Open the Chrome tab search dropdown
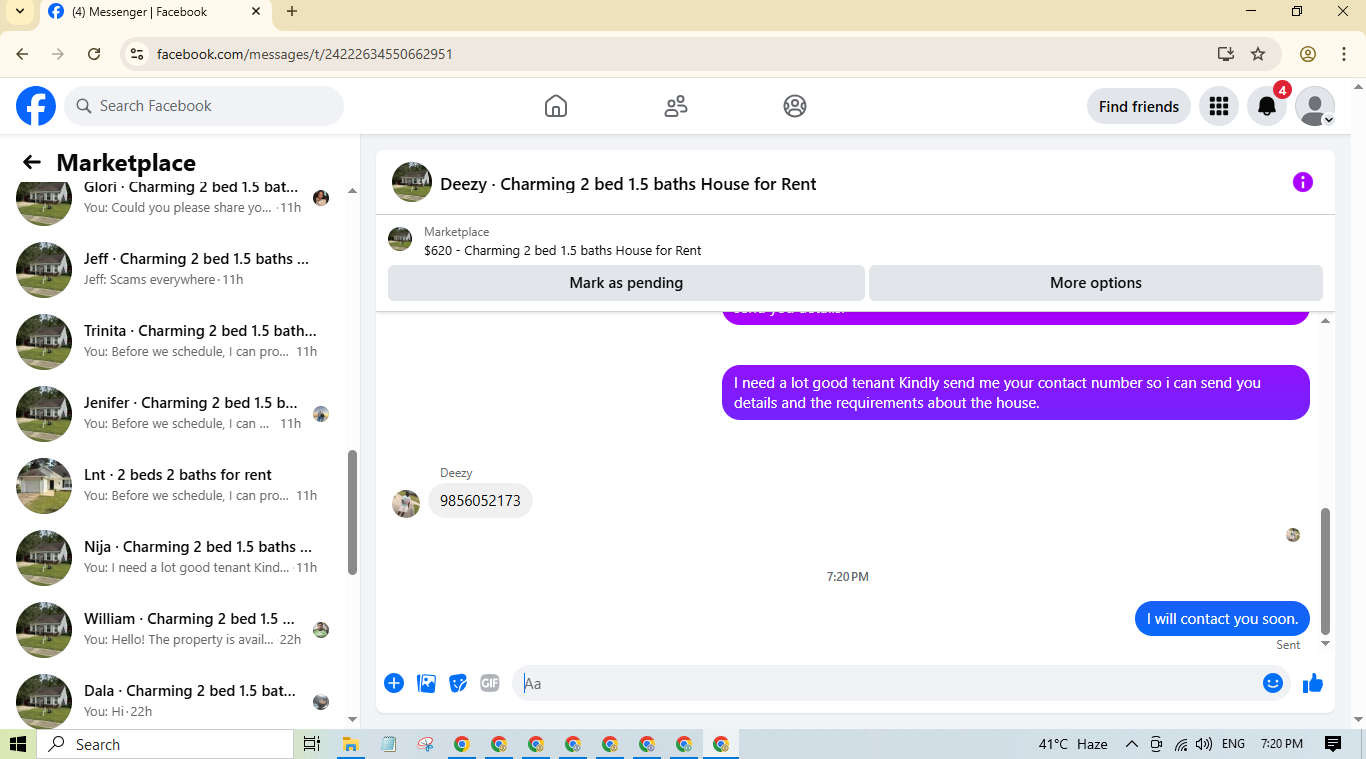This screenshot has height=759, width=1366. [x=19, y=12]
